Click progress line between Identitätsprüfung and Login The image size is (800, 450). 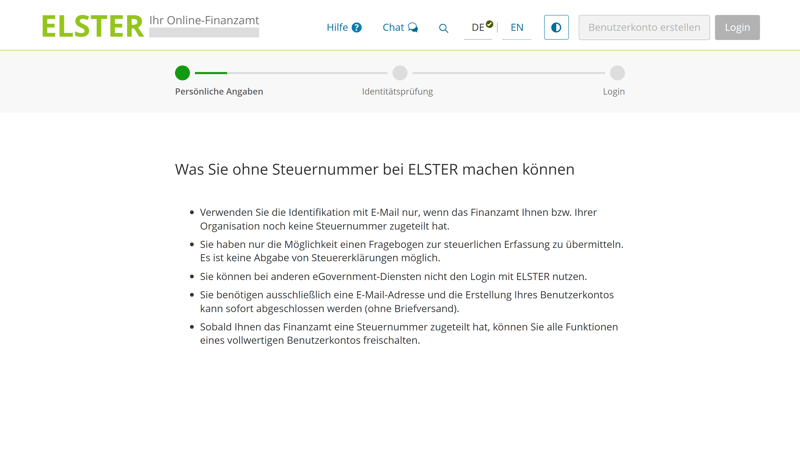[x=508, y=73]
